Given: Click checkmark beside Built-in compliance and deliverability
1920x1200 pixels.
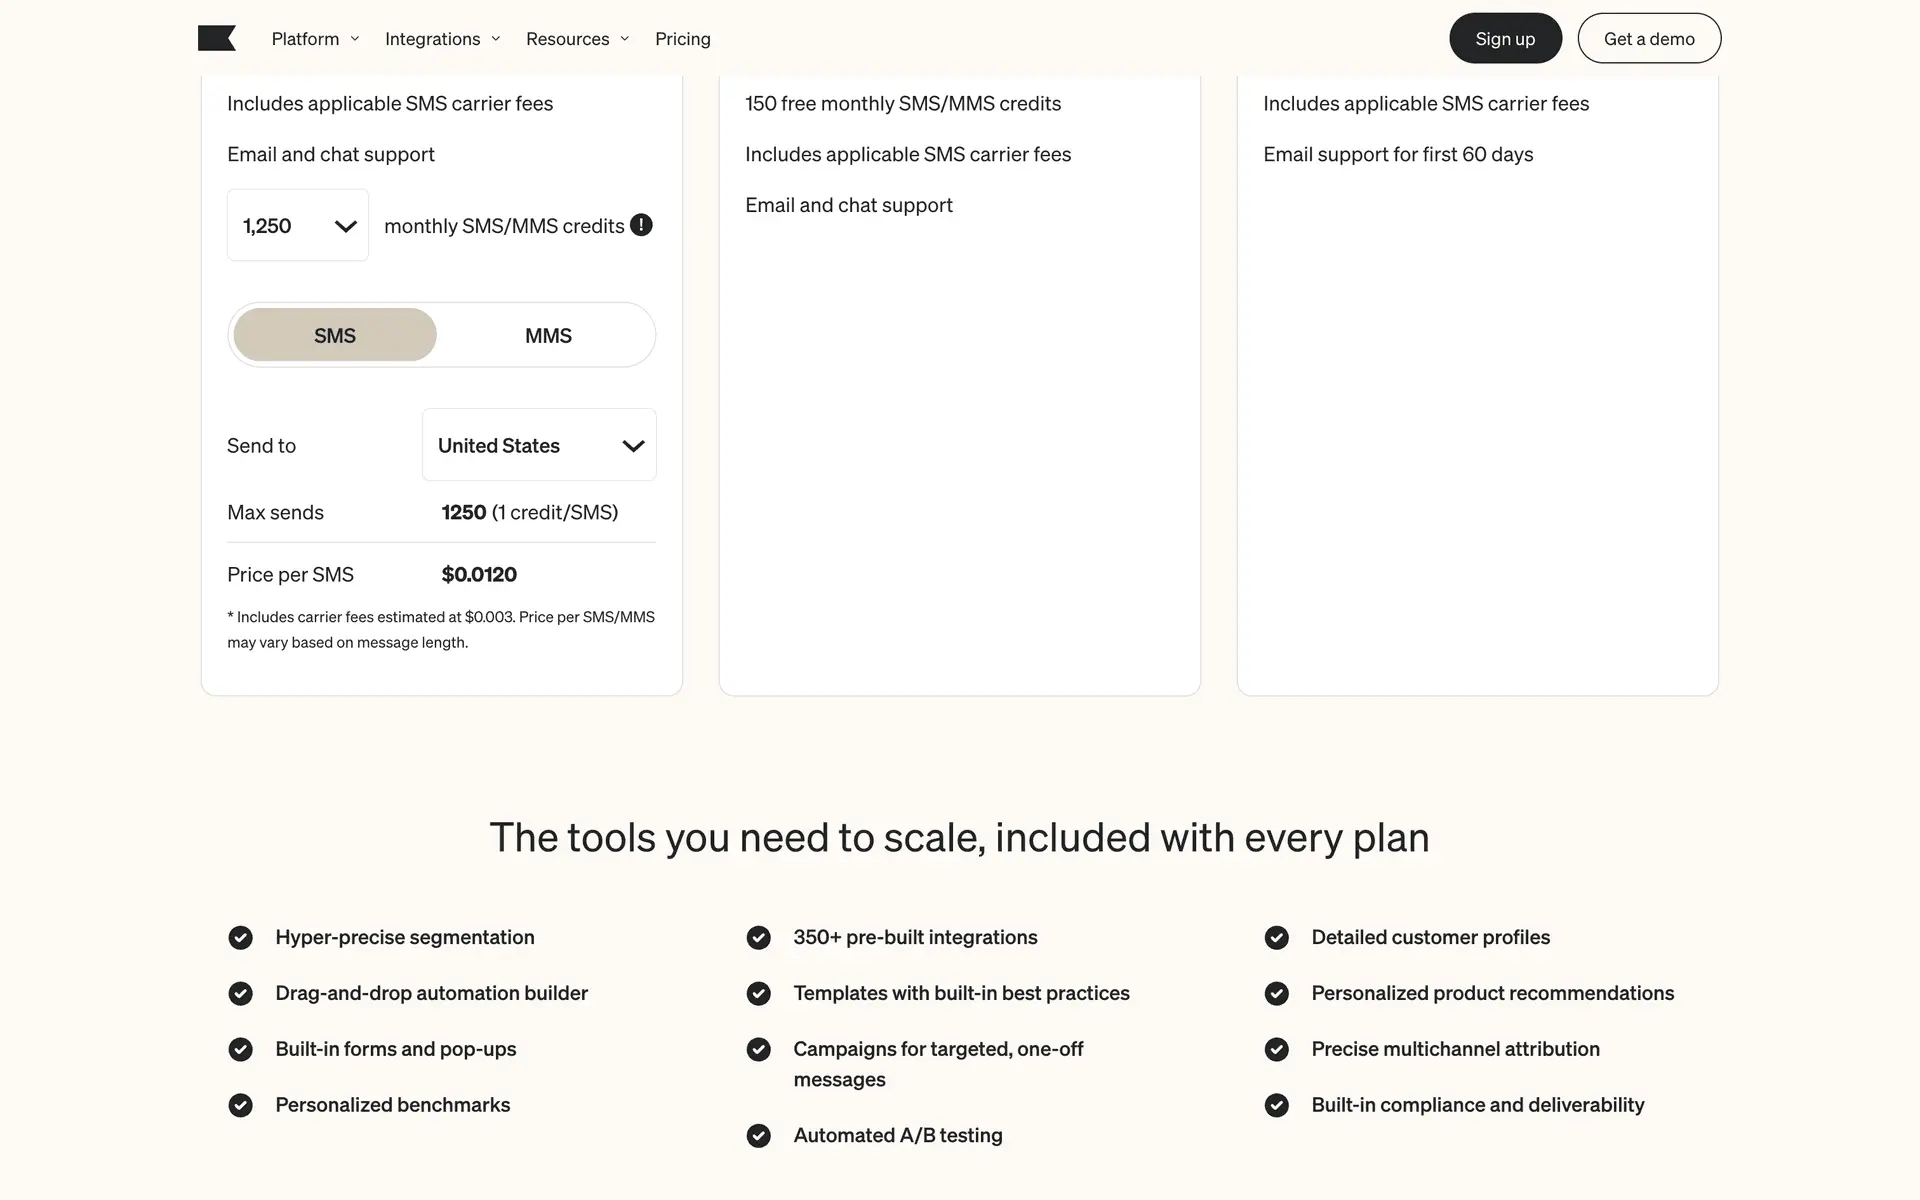Looking at the screenshot, I should 1276,1105.
